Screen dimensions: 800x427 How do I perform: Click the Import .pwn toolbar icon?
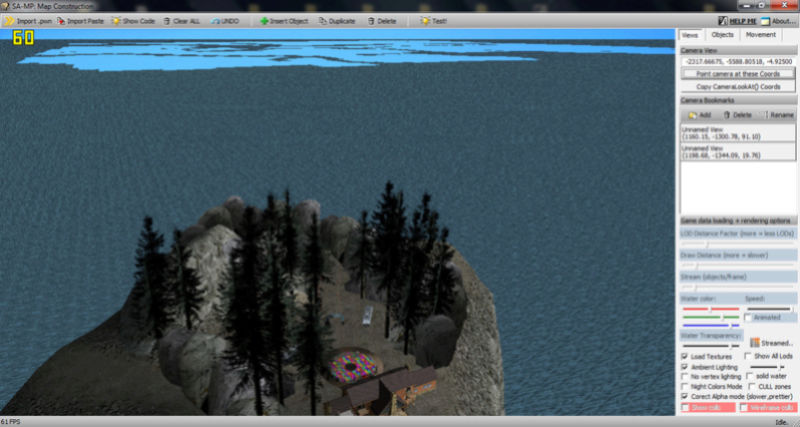[10, 21]
